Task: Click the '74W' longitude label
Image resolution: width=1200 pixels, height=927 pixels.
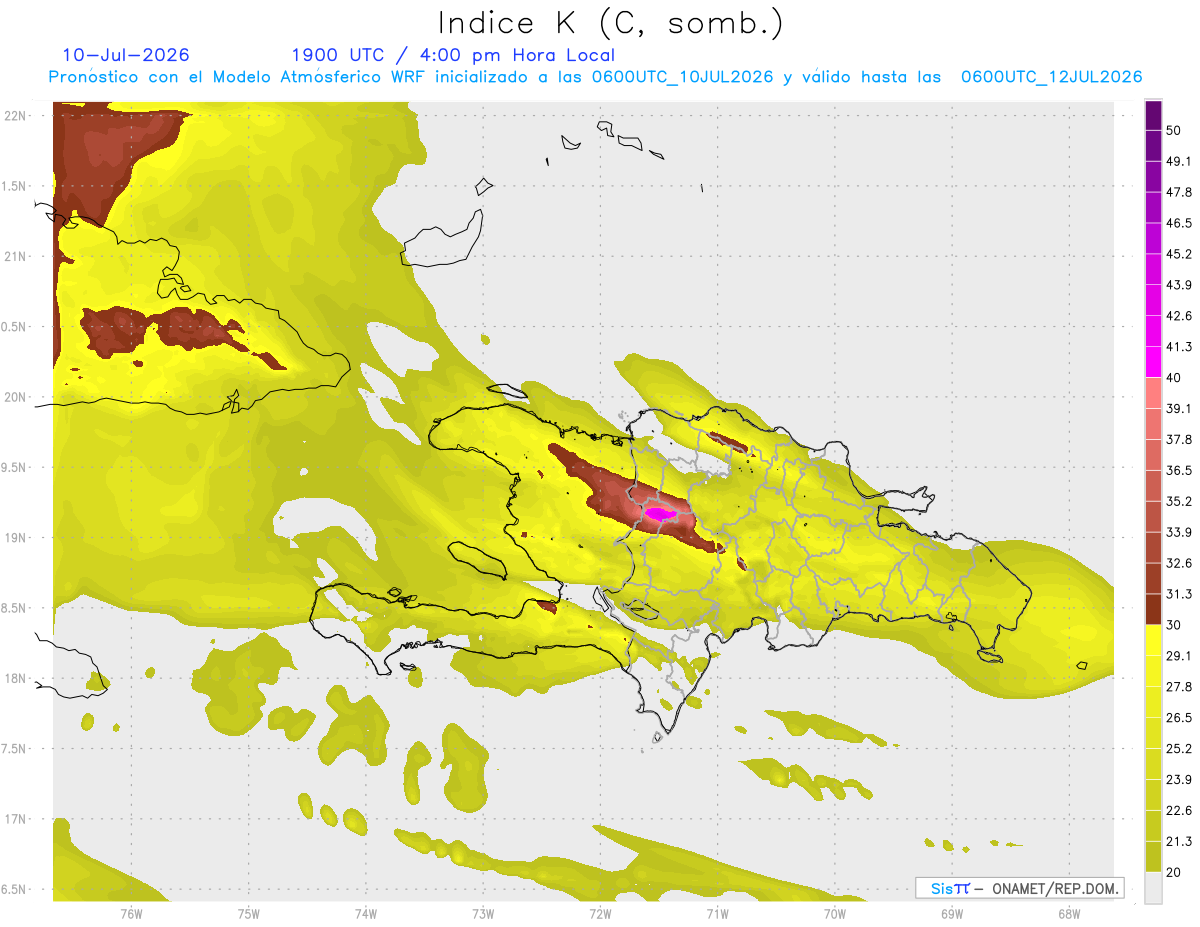Action: click(366, 912)
